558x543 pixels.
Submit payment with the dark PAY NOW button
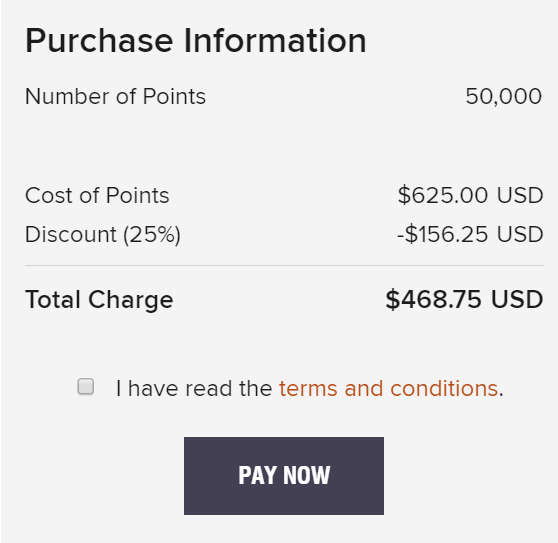(x=284, y=476)
